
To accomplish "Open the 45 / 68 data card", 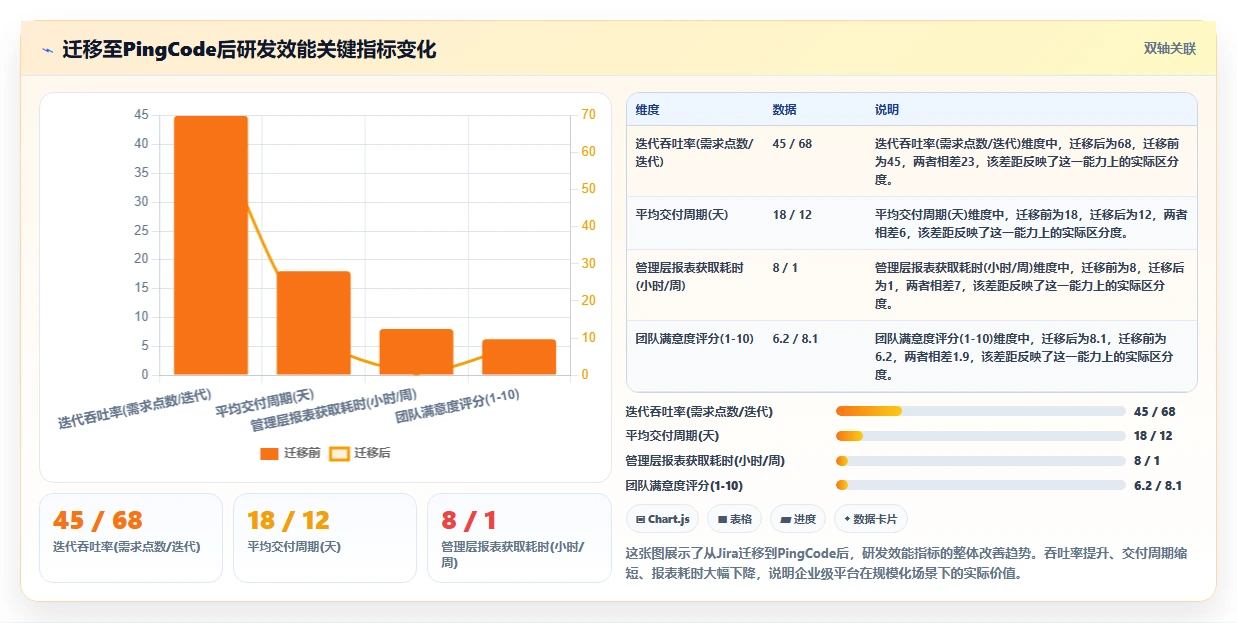I will (131, 537).
